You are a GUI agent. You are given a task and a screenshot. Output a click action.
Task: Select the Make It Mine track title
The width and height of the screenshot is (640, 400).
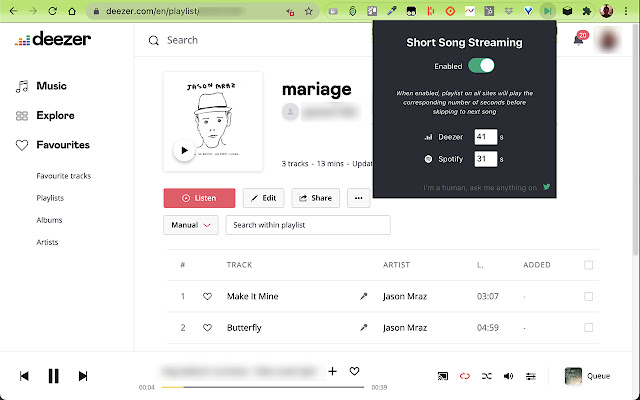[x=253, y=296]
